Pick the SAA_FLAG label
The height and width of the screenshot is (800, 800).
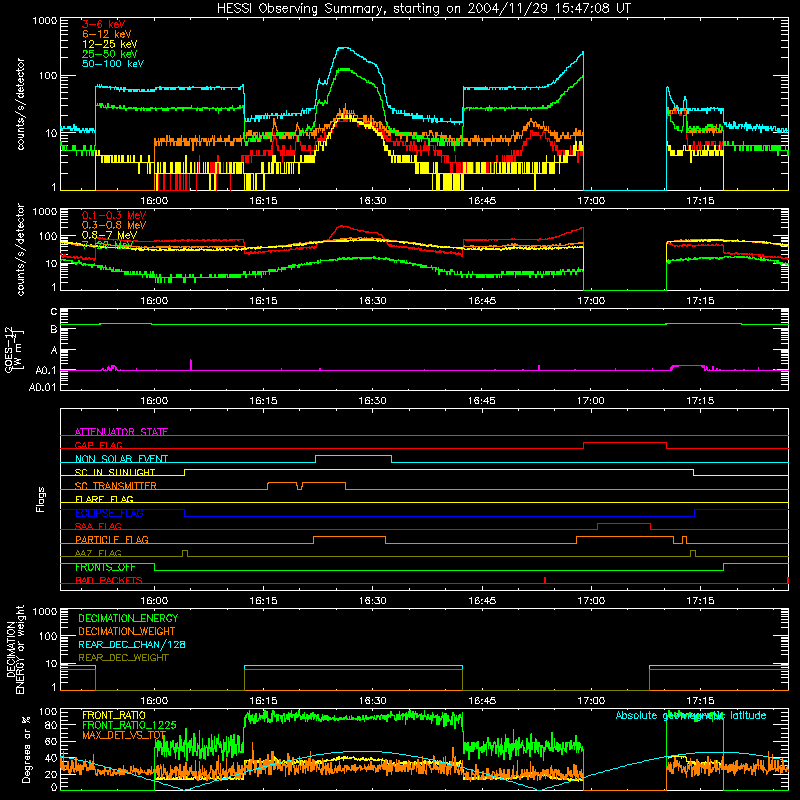tap(98, 526)
